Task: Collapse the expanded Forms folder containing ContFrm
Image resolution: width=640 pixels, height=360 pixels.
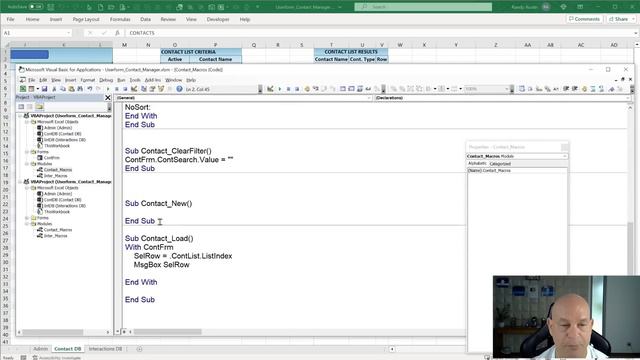Action: [x=27, y=152]
